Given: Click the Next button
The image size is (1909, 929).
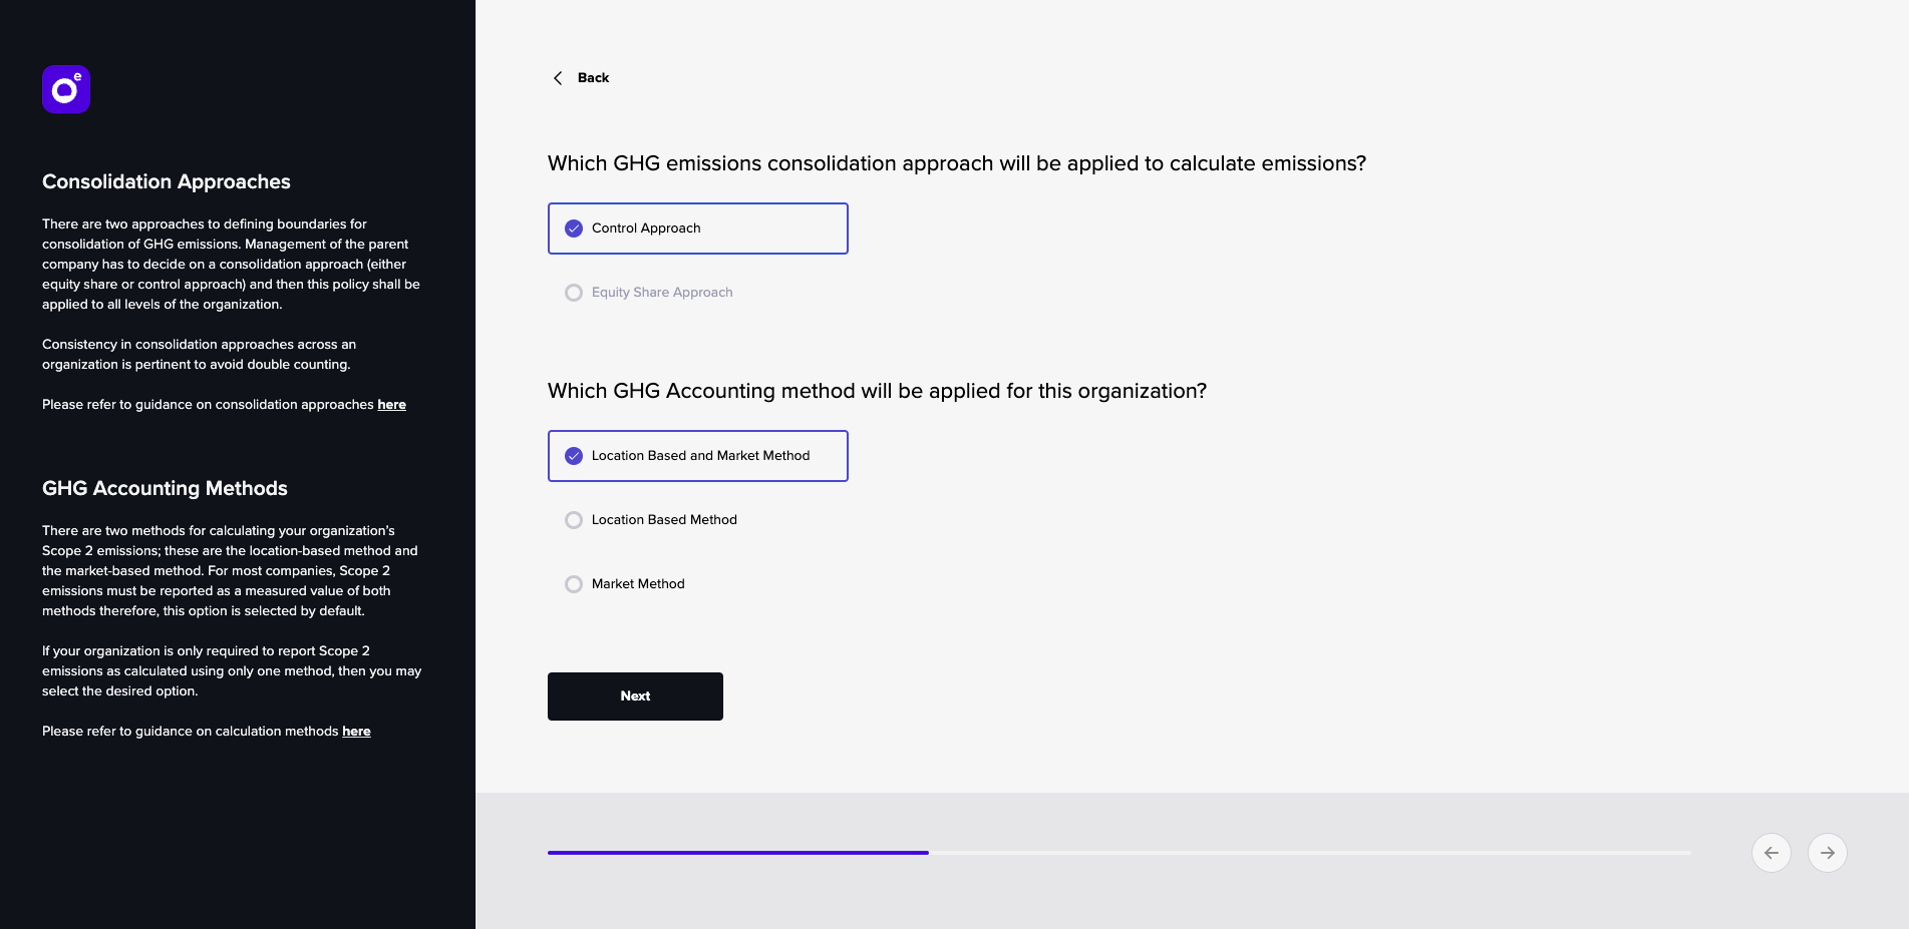Looking at the screenshot, I should (635, 696).
